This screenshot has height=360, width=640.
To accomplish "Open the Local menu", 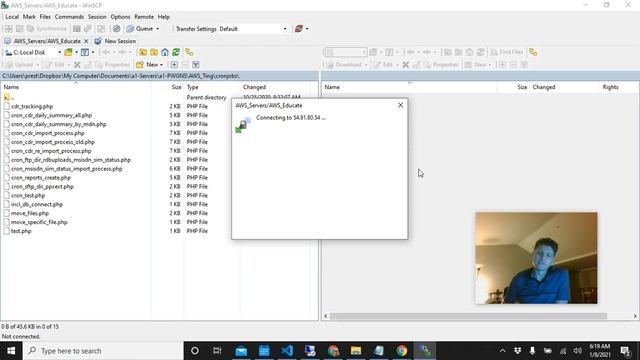I will coord(12,17).
